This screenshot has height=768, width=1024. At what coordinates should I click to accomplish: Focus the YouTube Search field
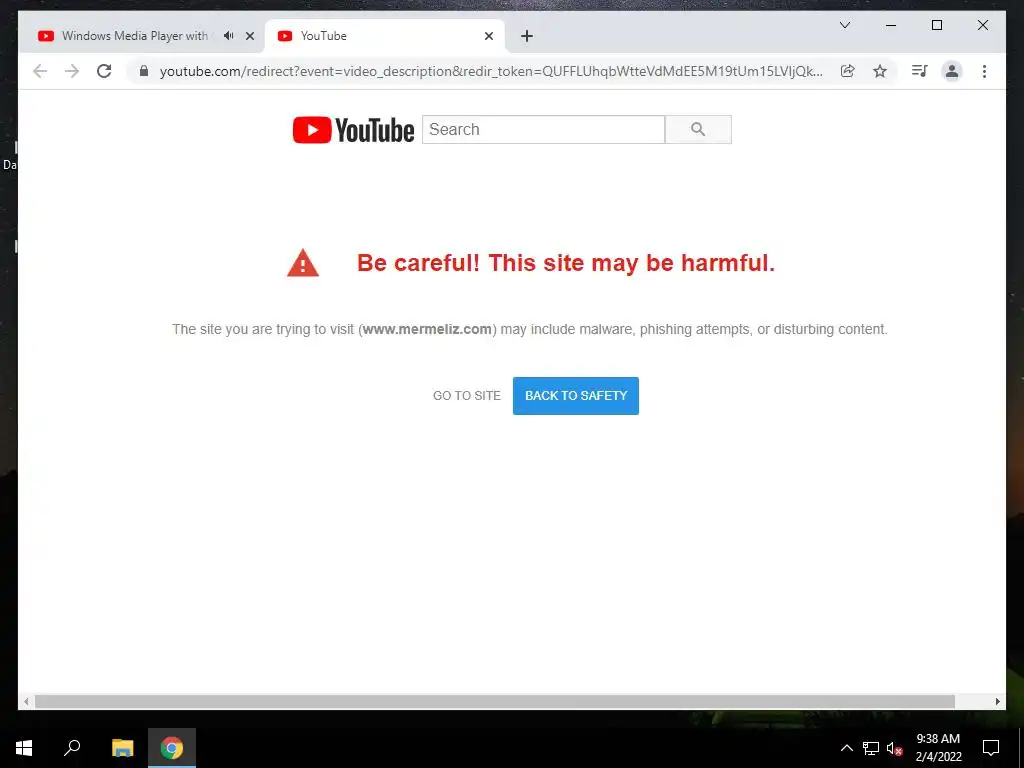[x=543, y=129]
